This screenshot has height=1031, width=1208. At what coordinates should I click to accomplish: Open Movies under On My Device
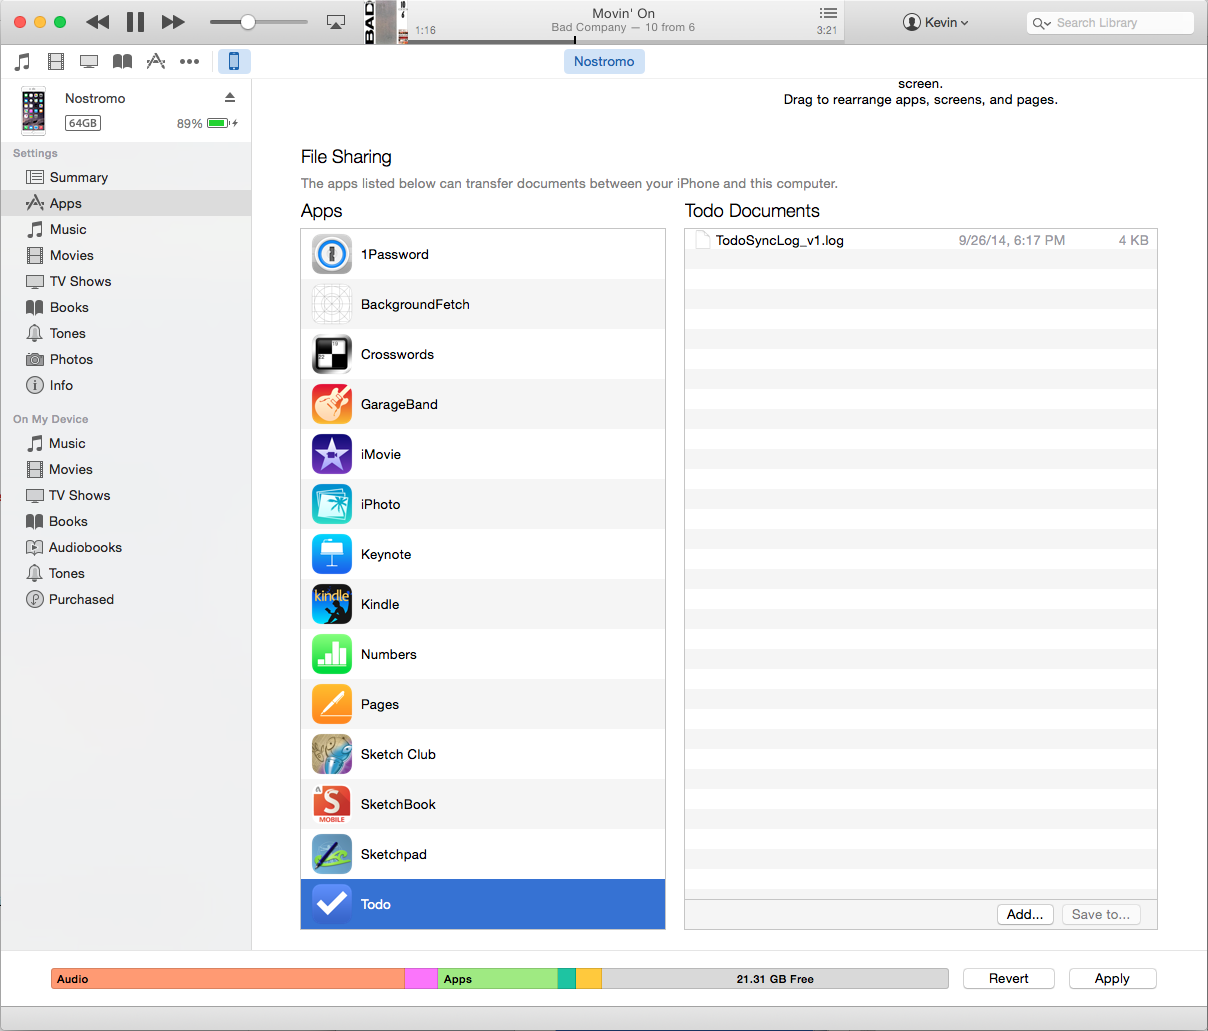pos(125,469)
